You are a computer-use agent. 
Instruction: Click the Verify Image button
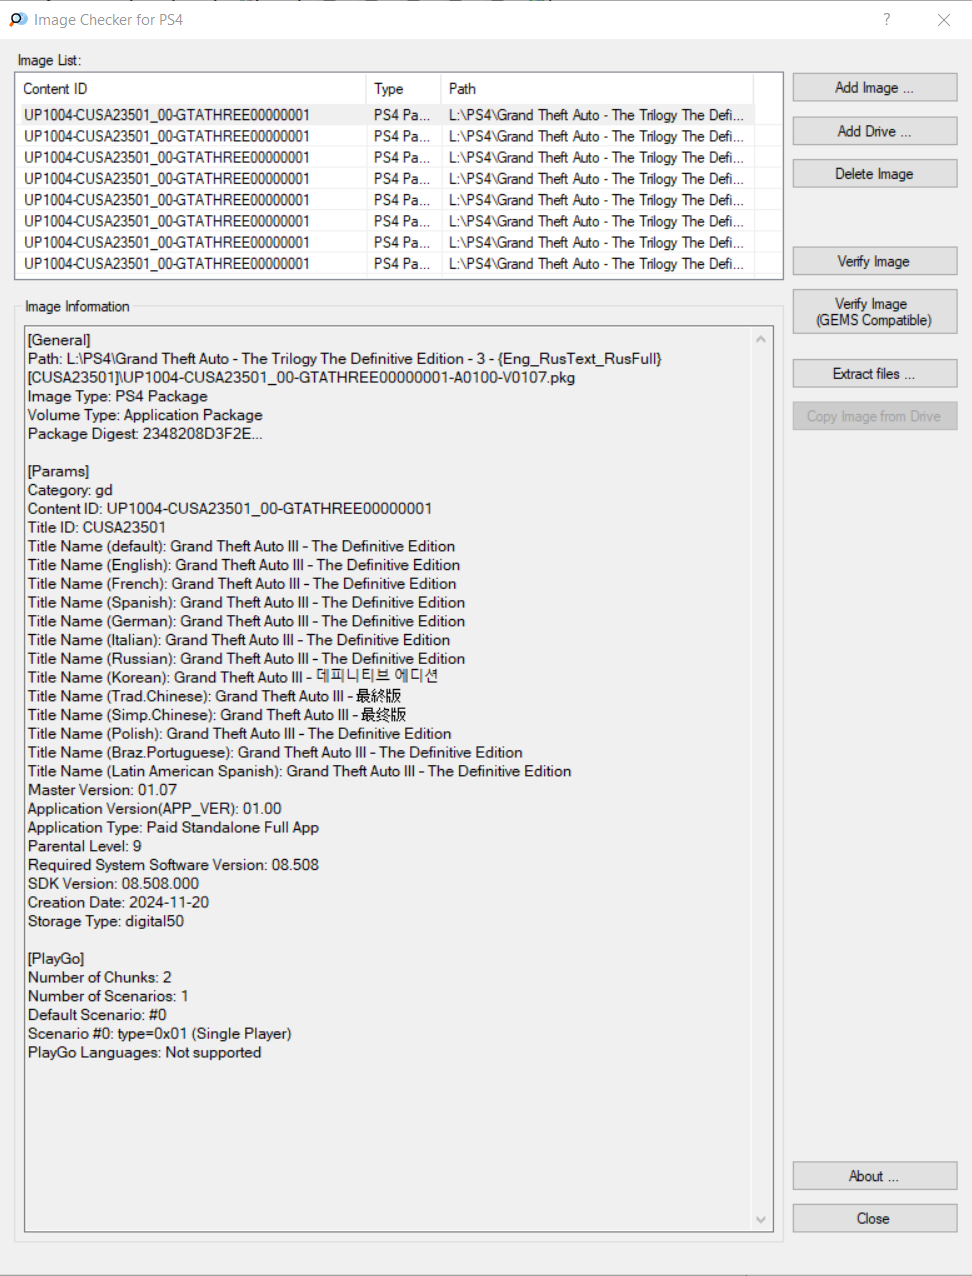pyautogui.click(x=874, y=261)
